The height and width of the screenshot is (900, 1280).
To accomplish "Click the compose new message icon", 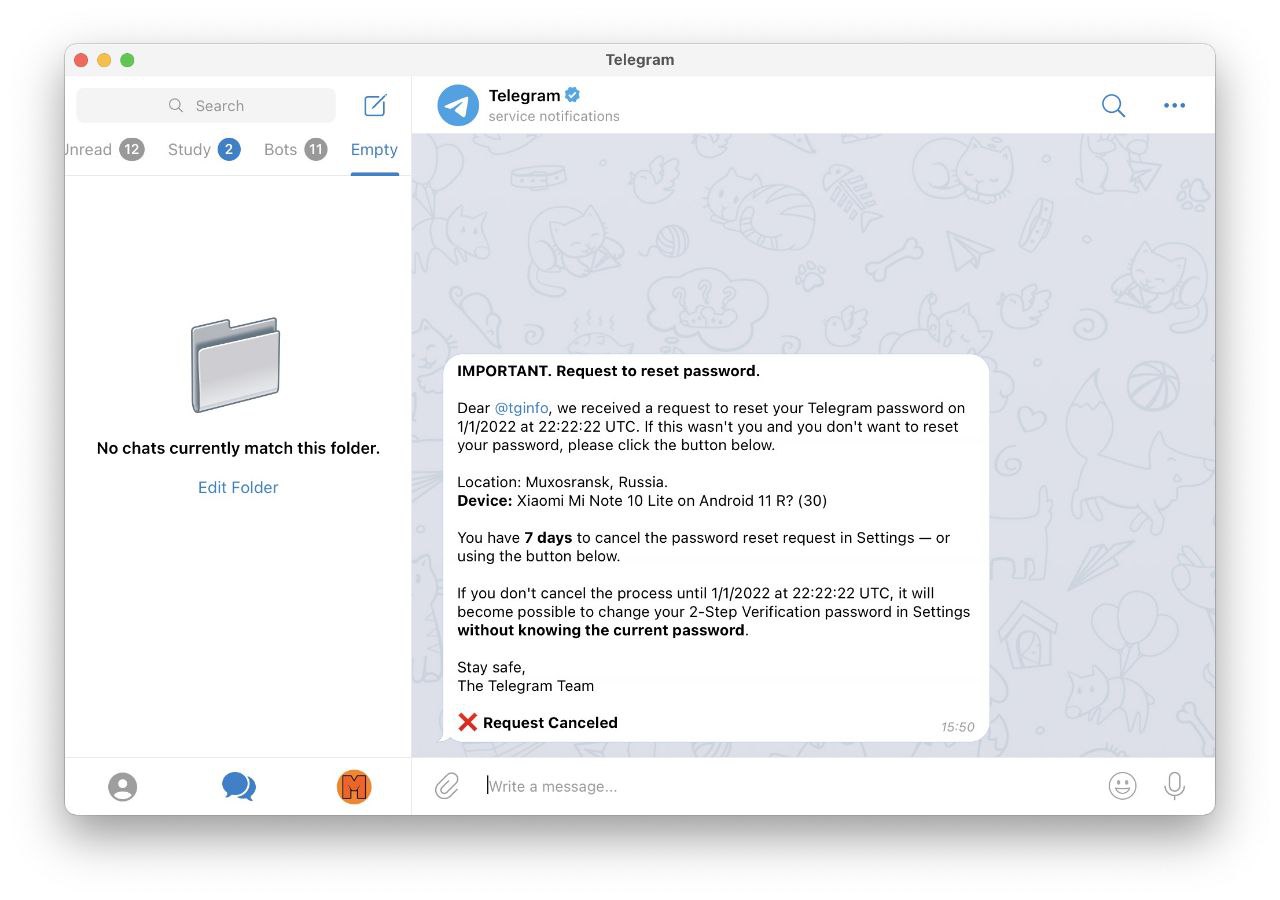I will (x=375, y=105).
